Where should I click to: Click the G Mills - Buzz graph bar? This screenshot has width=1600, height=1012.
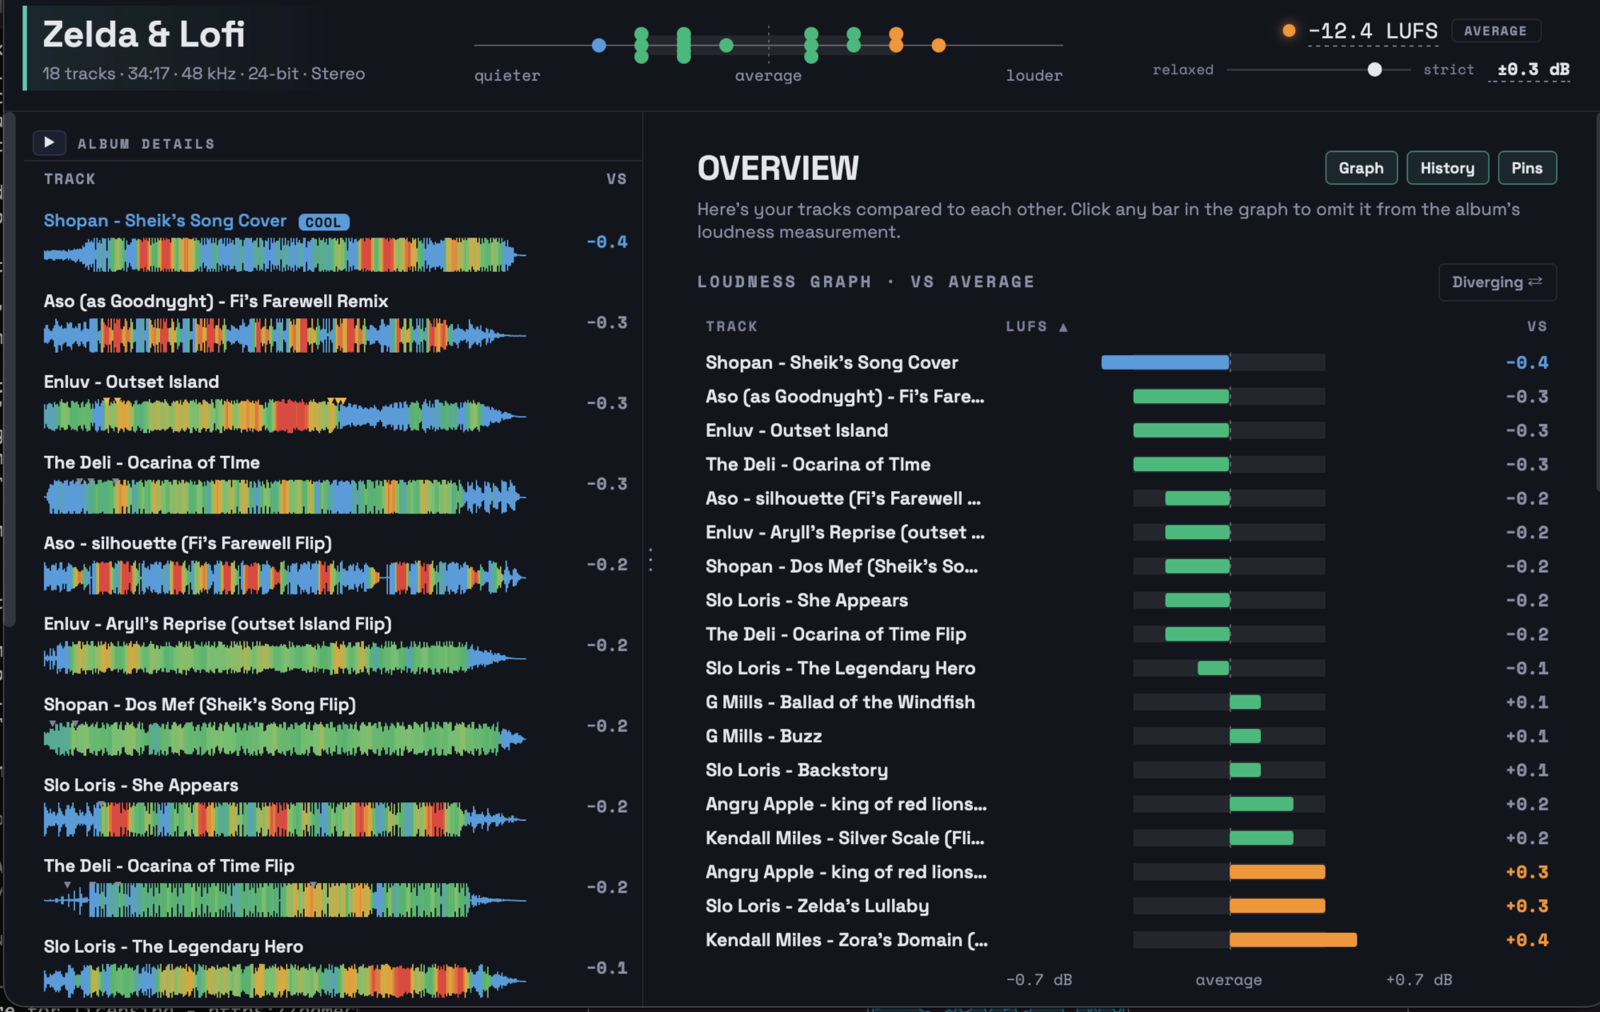[1245, 736]
